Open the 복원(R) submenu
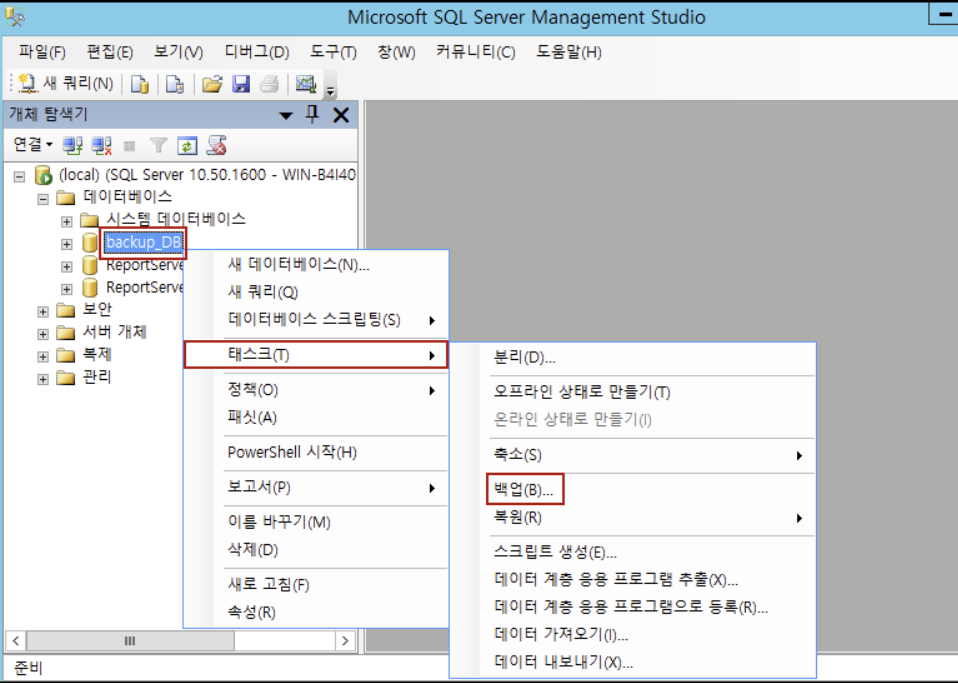The width and height of the screenshot is (958, 683). tap(632, 517)
